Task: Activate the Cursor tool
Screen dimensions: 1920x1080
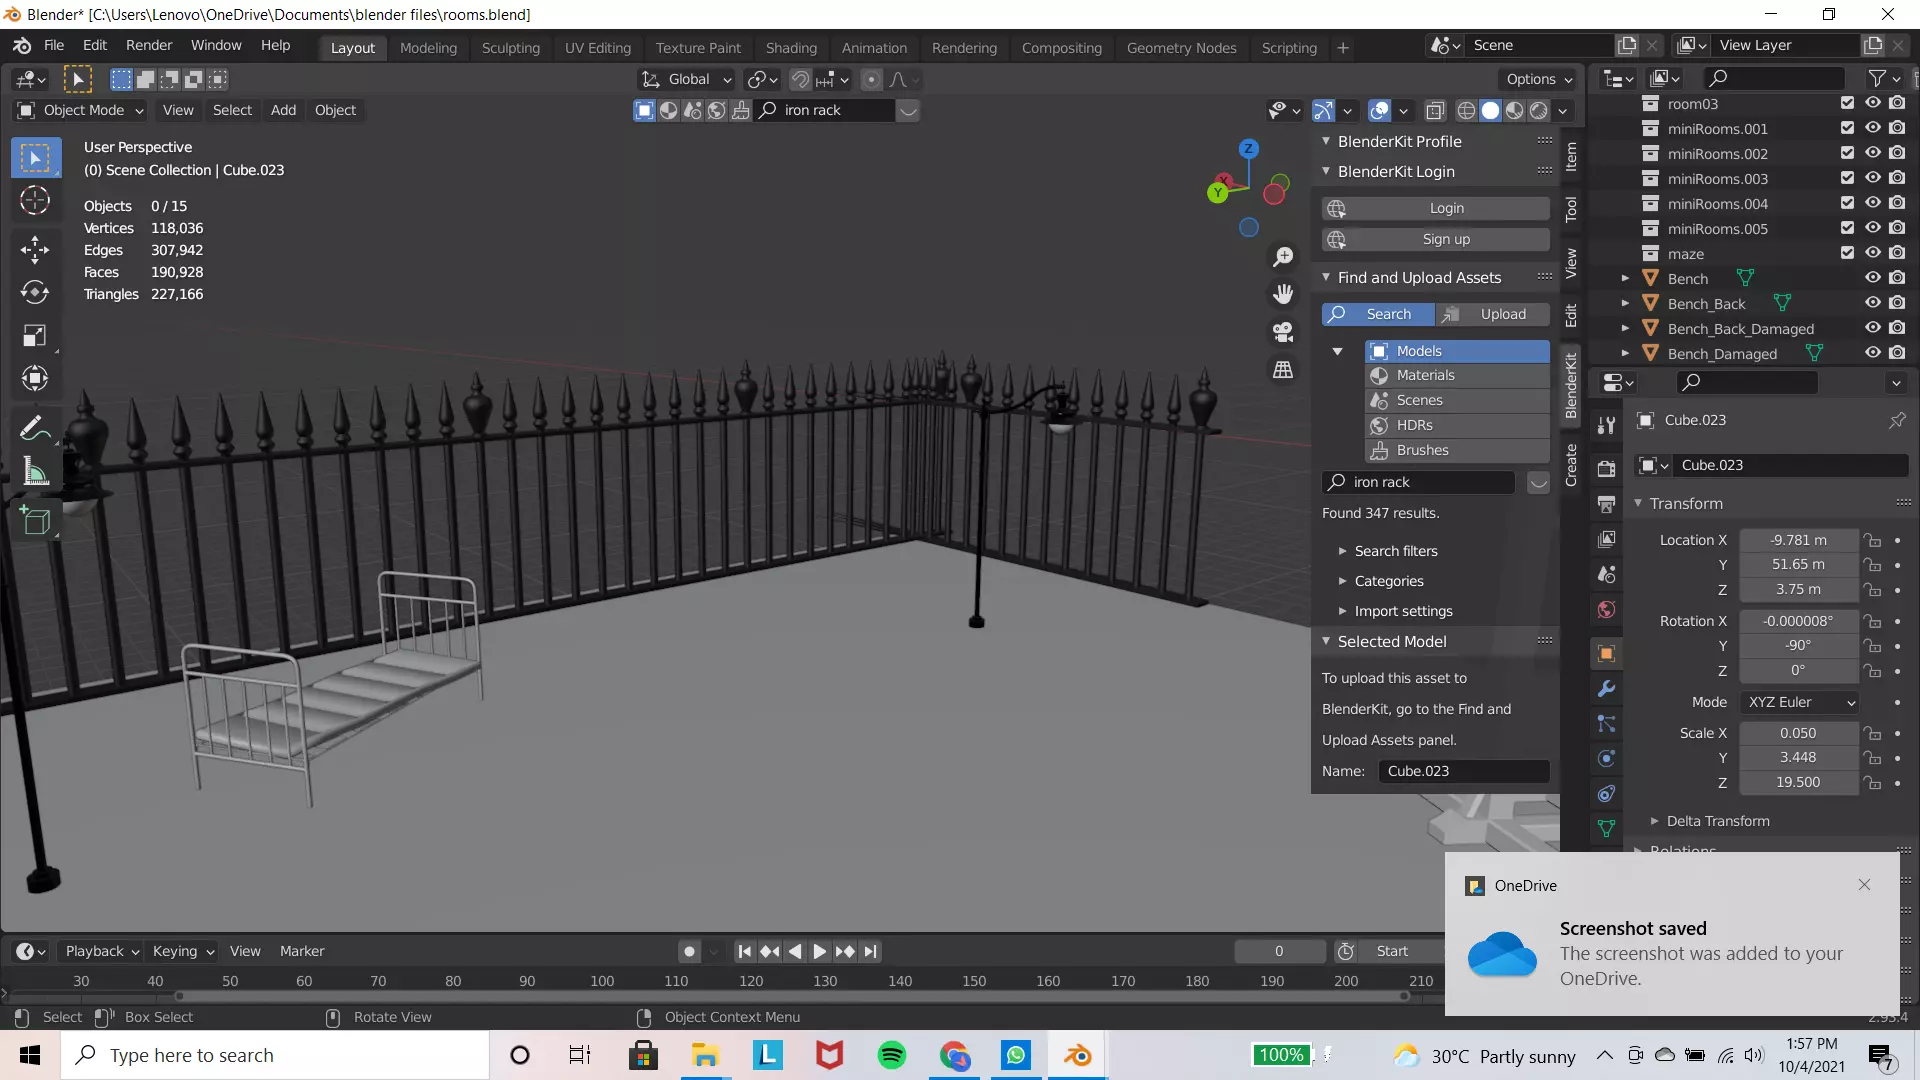Action: pos(35,201)
